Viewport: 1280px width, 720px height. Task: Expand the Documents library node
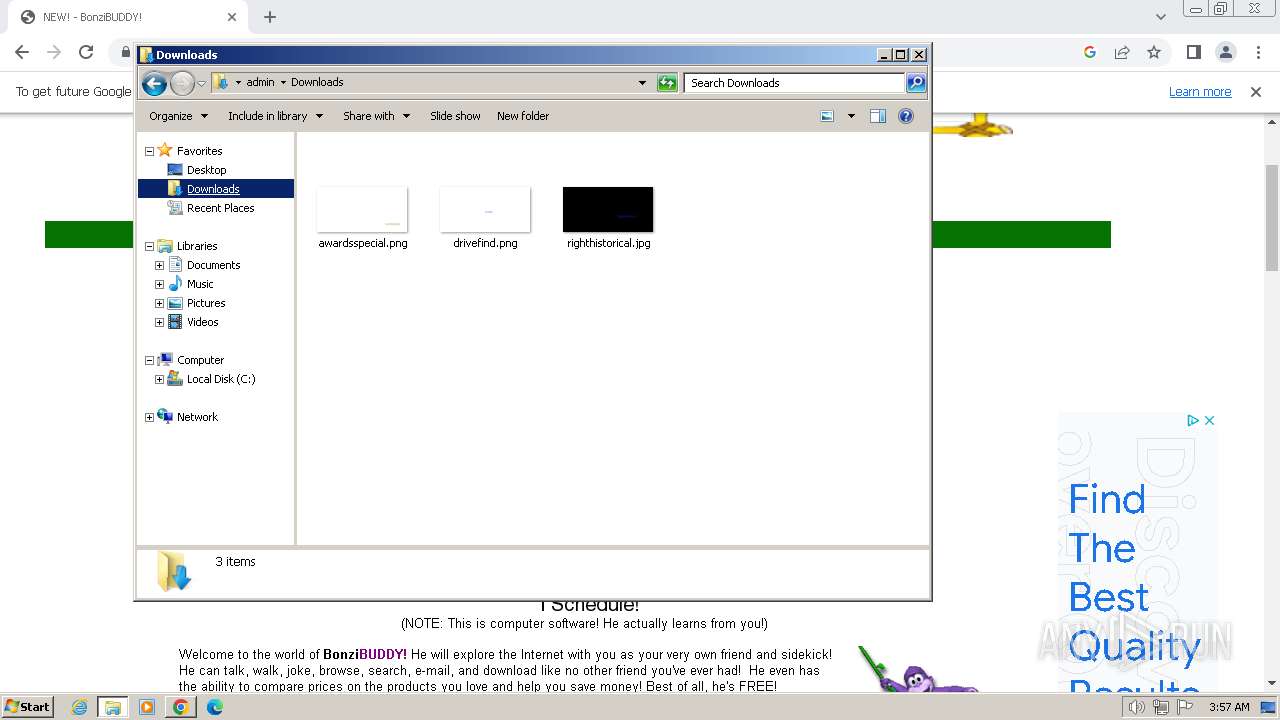[159, 265]
